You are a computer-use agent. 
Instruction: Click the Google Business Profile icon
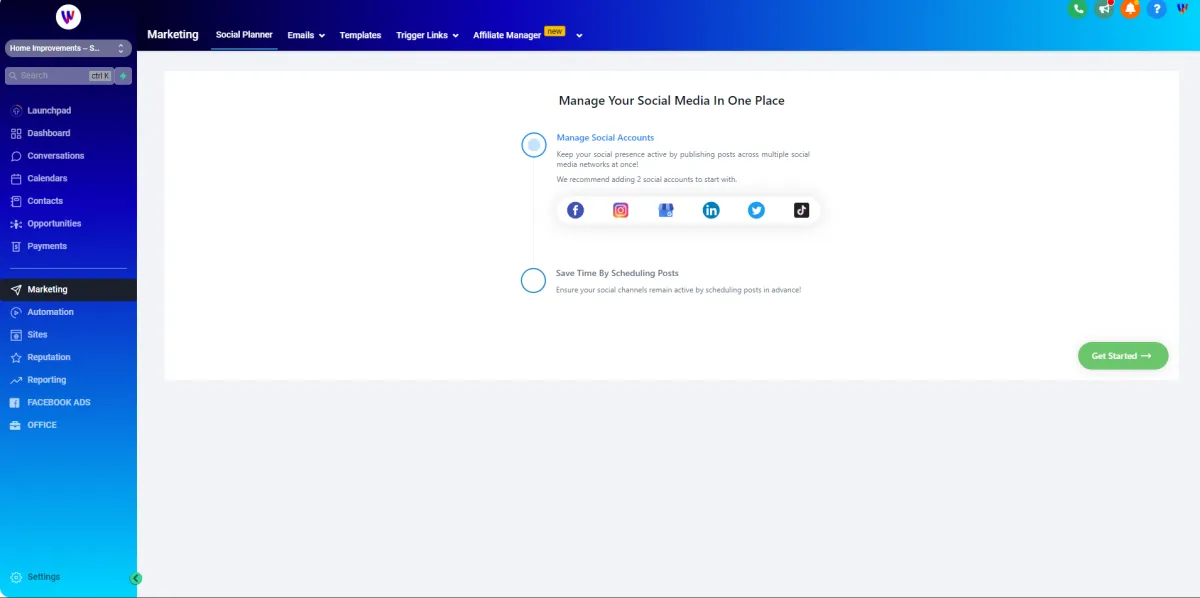666,210
